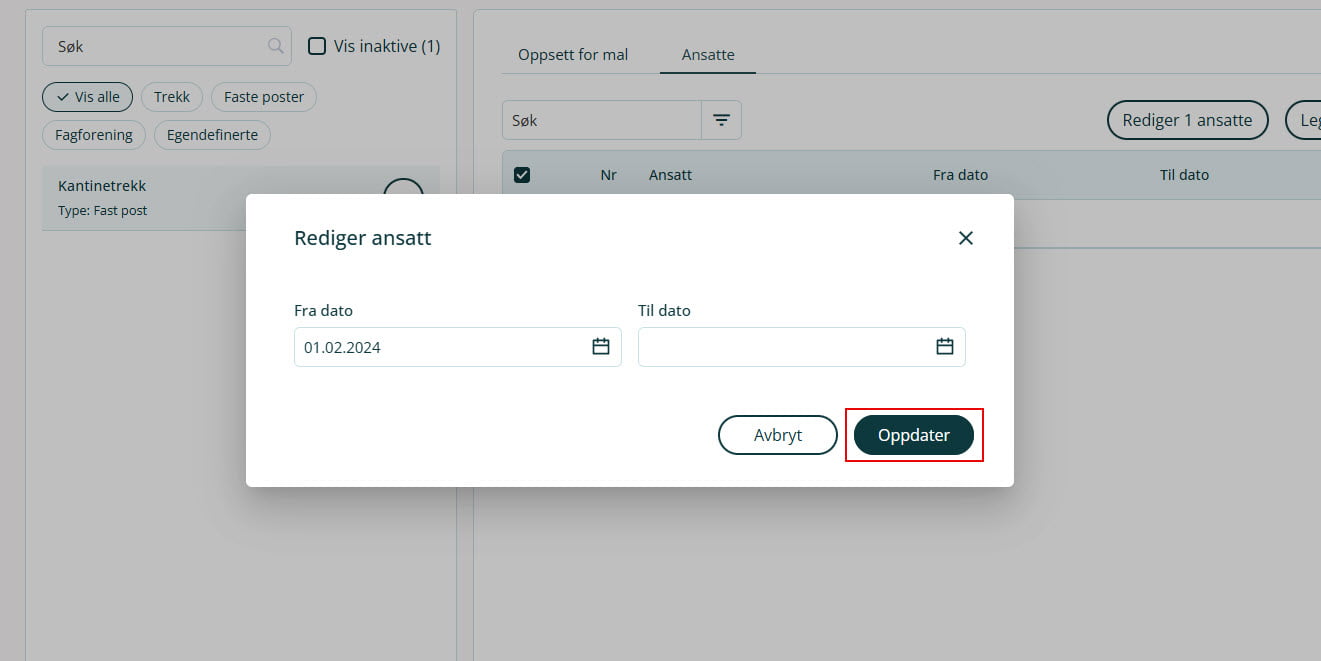The image size is (1321, 661).
Task: Switch to the Ansatte tab
Action: 708,55
